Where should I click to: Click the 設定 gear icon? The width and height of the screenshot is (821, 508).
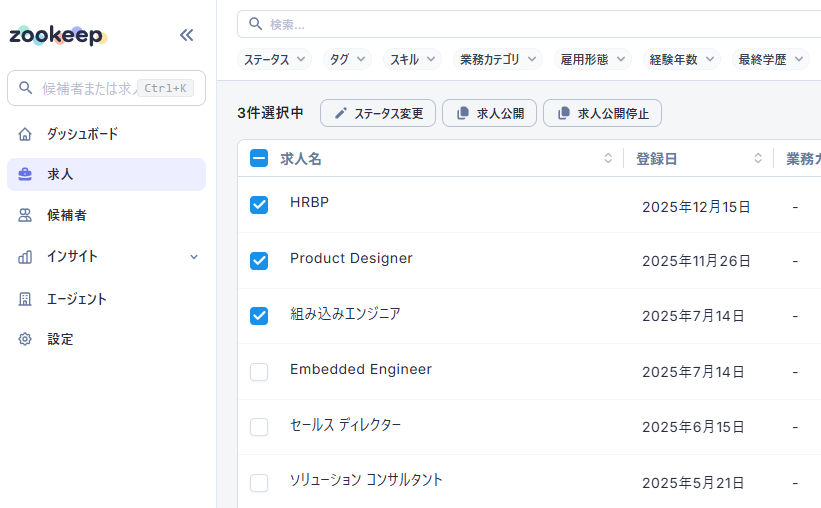click(25, 339)
